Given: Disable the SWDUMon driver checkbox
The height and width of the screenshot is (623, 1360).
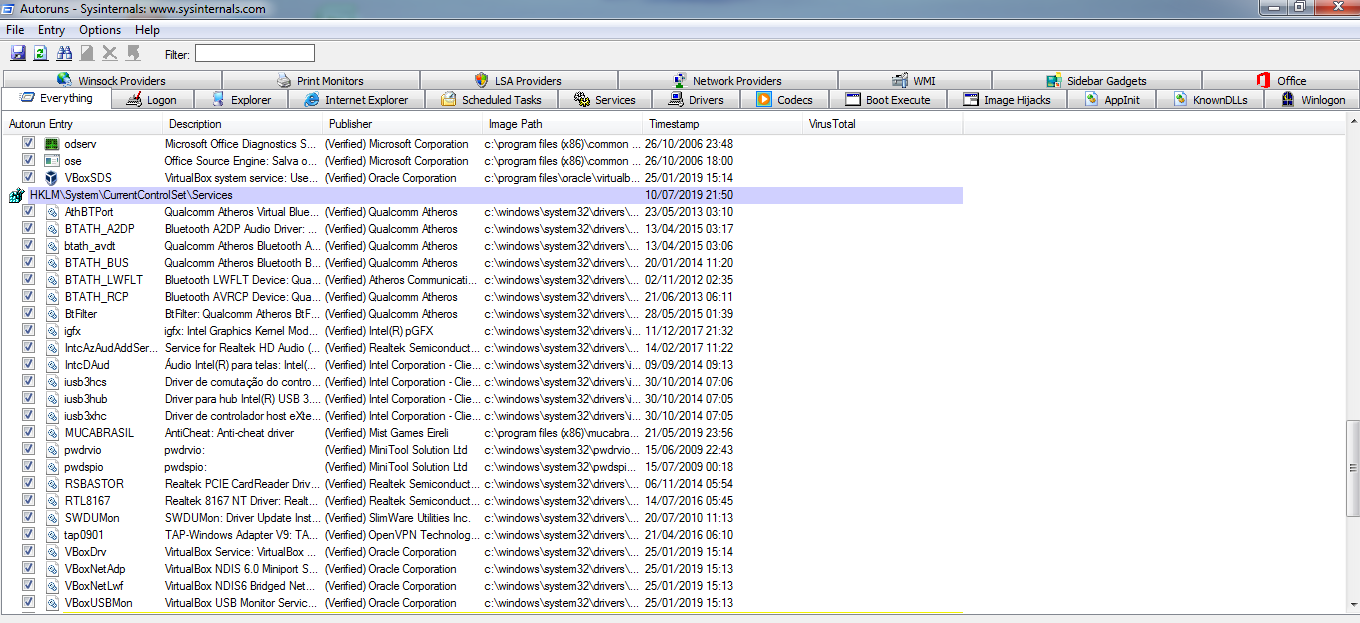Looking at the screenshot, I should point(29,518).
